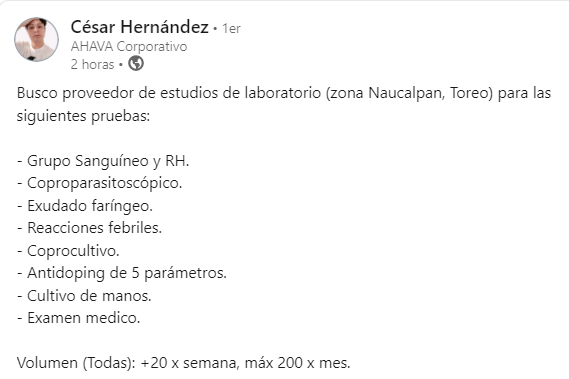The height and width of the screenshot is (379, 569).
Task: Select the 'Antidoping de 5 parámetros.' item
Action: (x=122, y=273)
